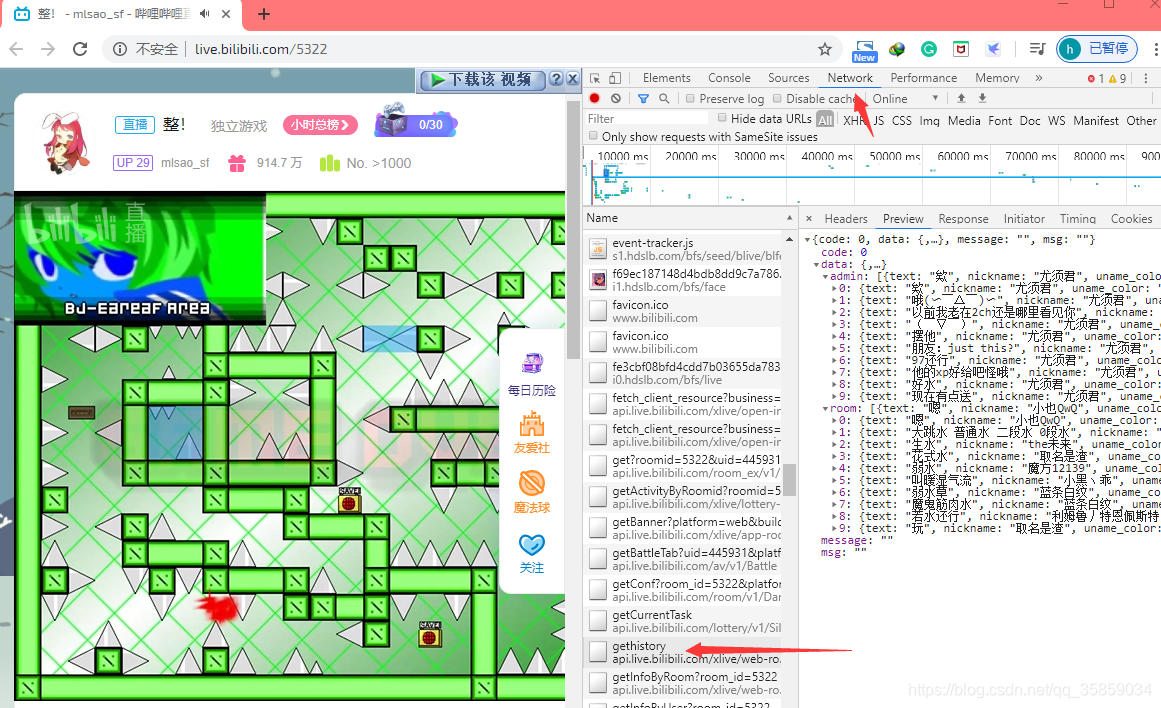Click the DevTools inspect element icon
Viewport: 1161px width, 708px height.
(x=595, y=78)
